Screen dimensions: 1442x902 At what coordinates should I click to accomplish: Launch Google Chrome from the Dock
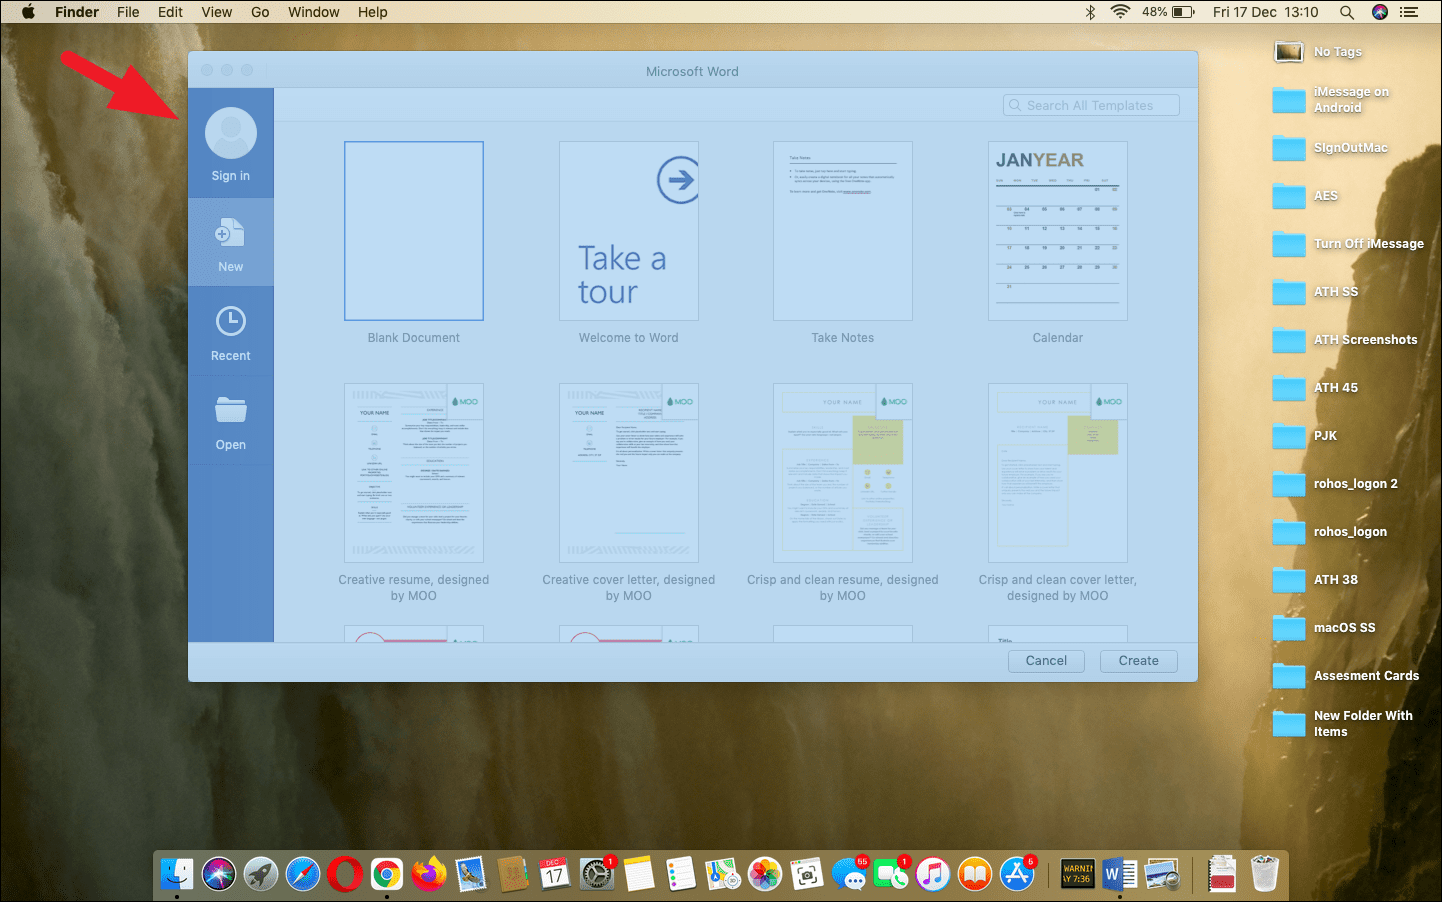[x=387, y=875]
